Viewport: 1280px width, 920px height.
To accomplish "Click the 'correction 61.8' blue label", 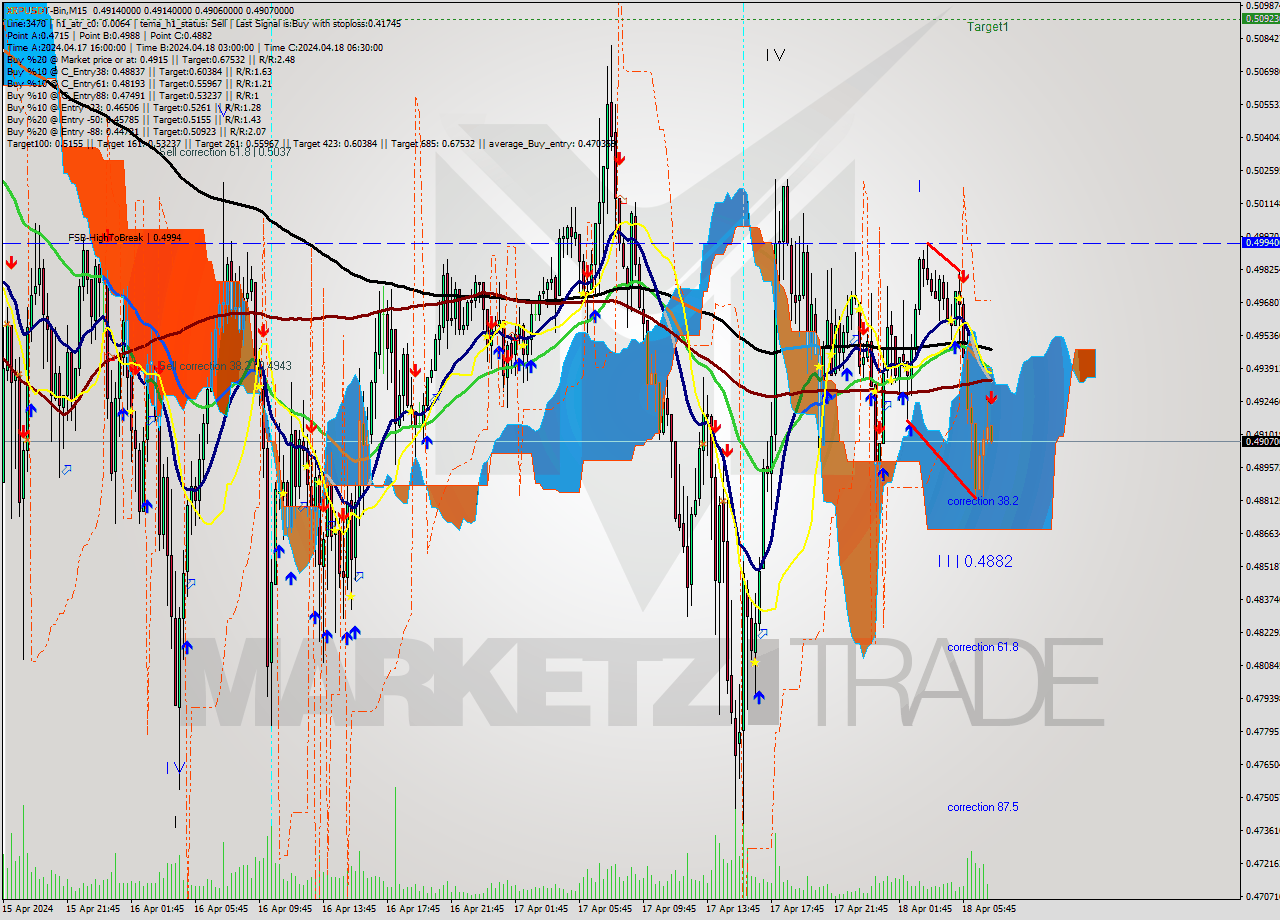I will 983,647.
